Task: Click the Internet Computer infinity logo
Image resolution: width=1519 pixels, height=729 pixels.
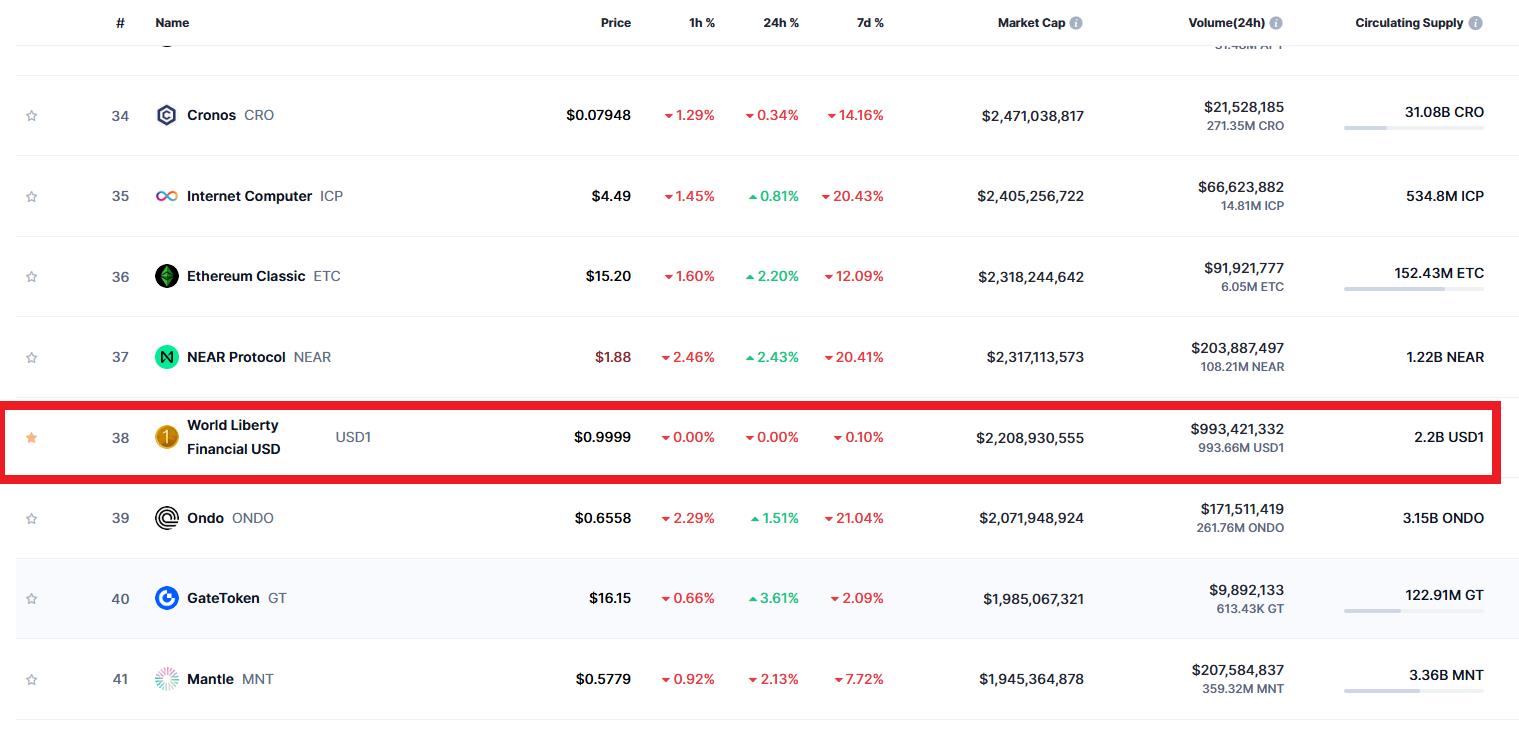Action: (x=167, y=196)
